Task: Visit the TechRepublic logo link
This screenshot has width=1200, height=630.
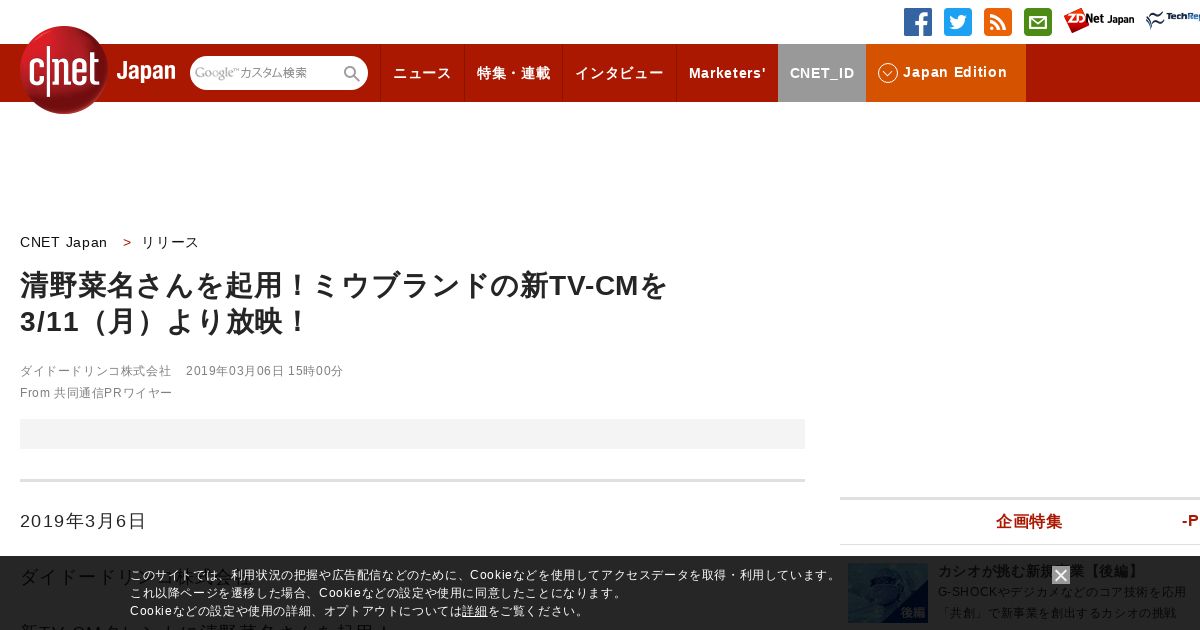Action: click(1173, 20)
